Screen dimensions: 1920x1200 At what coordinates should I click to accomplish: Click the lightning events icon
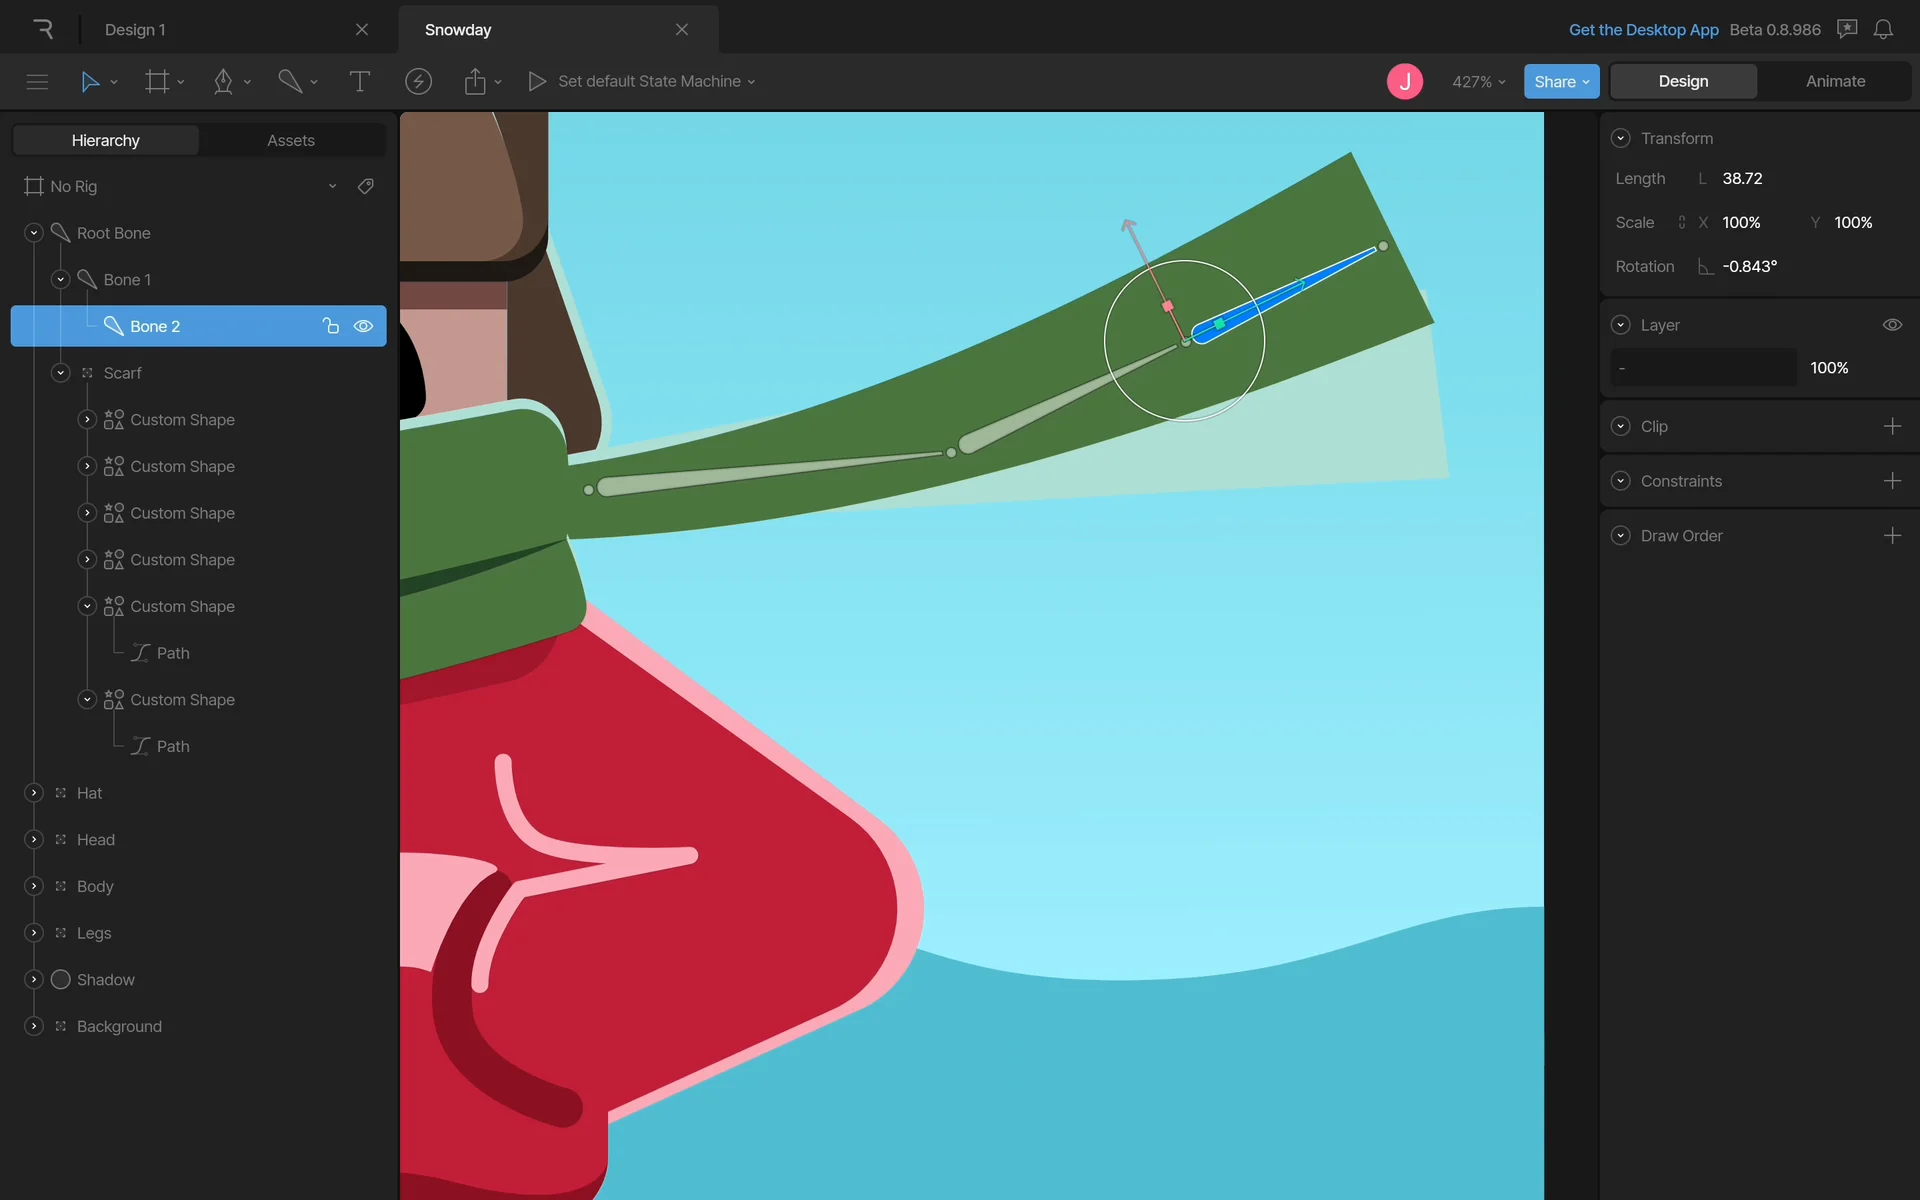coord(418,82)
